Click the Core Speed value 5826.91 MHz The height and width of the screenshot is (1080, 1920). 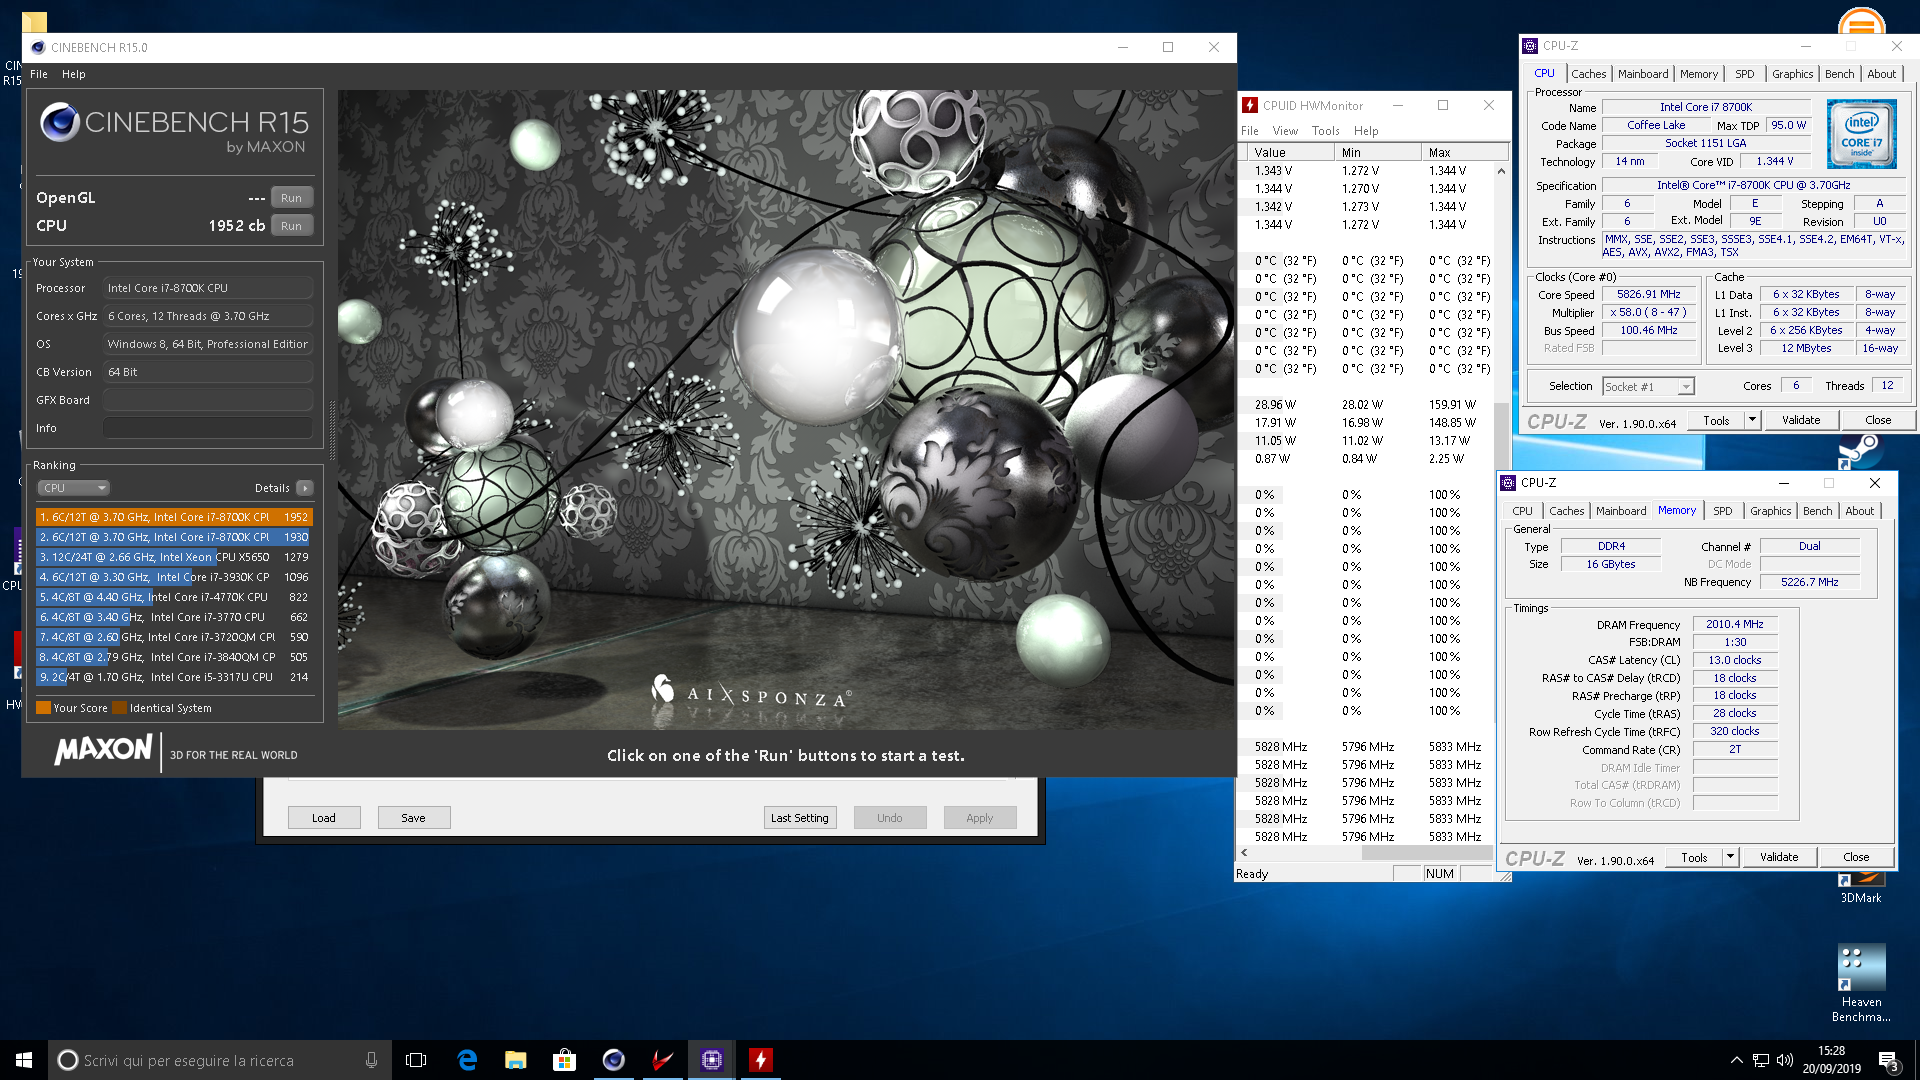(1649, 294)
